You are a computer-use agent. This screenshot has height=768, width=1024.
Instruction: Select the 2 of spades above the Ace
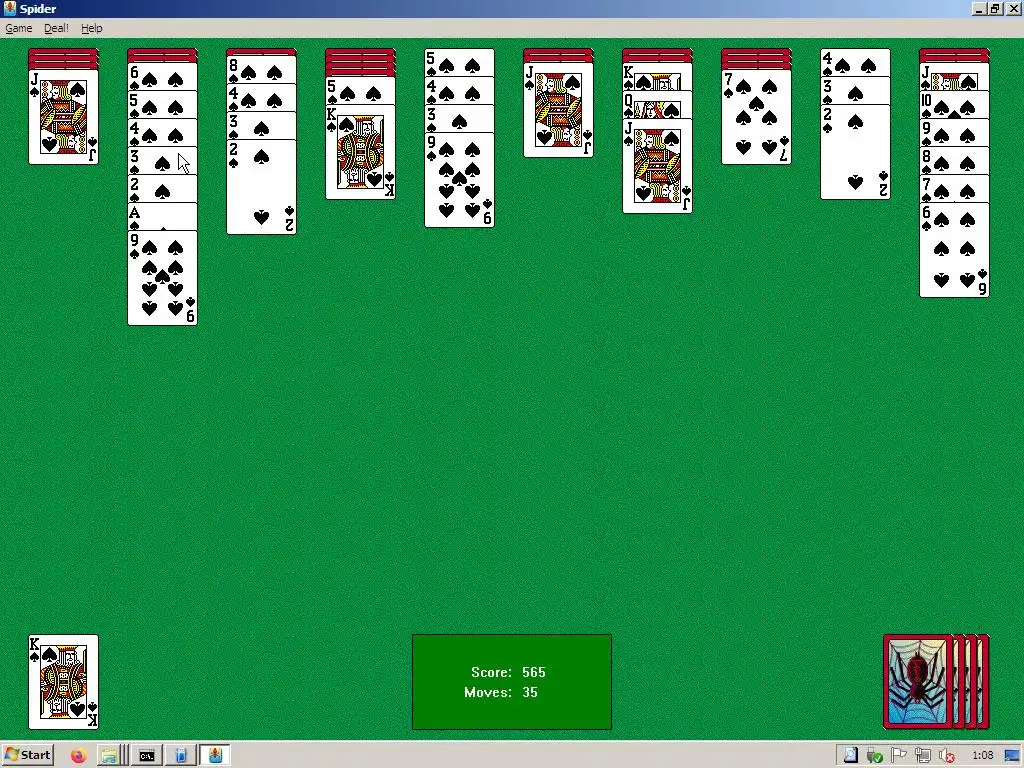162,189
